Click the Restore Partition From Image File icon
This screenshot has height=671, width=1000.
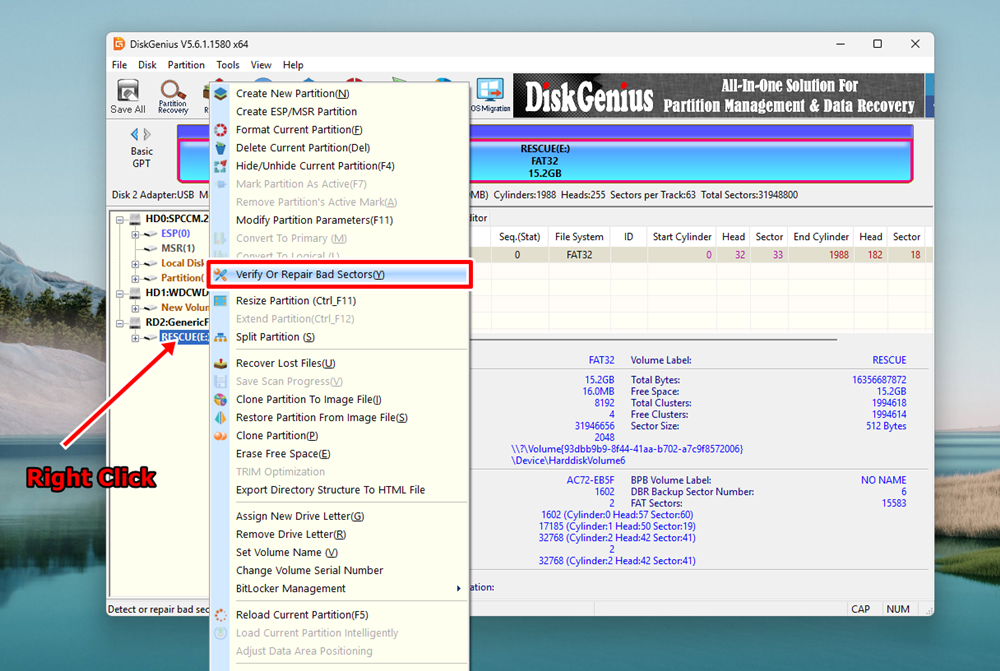[x=221, y=418]
